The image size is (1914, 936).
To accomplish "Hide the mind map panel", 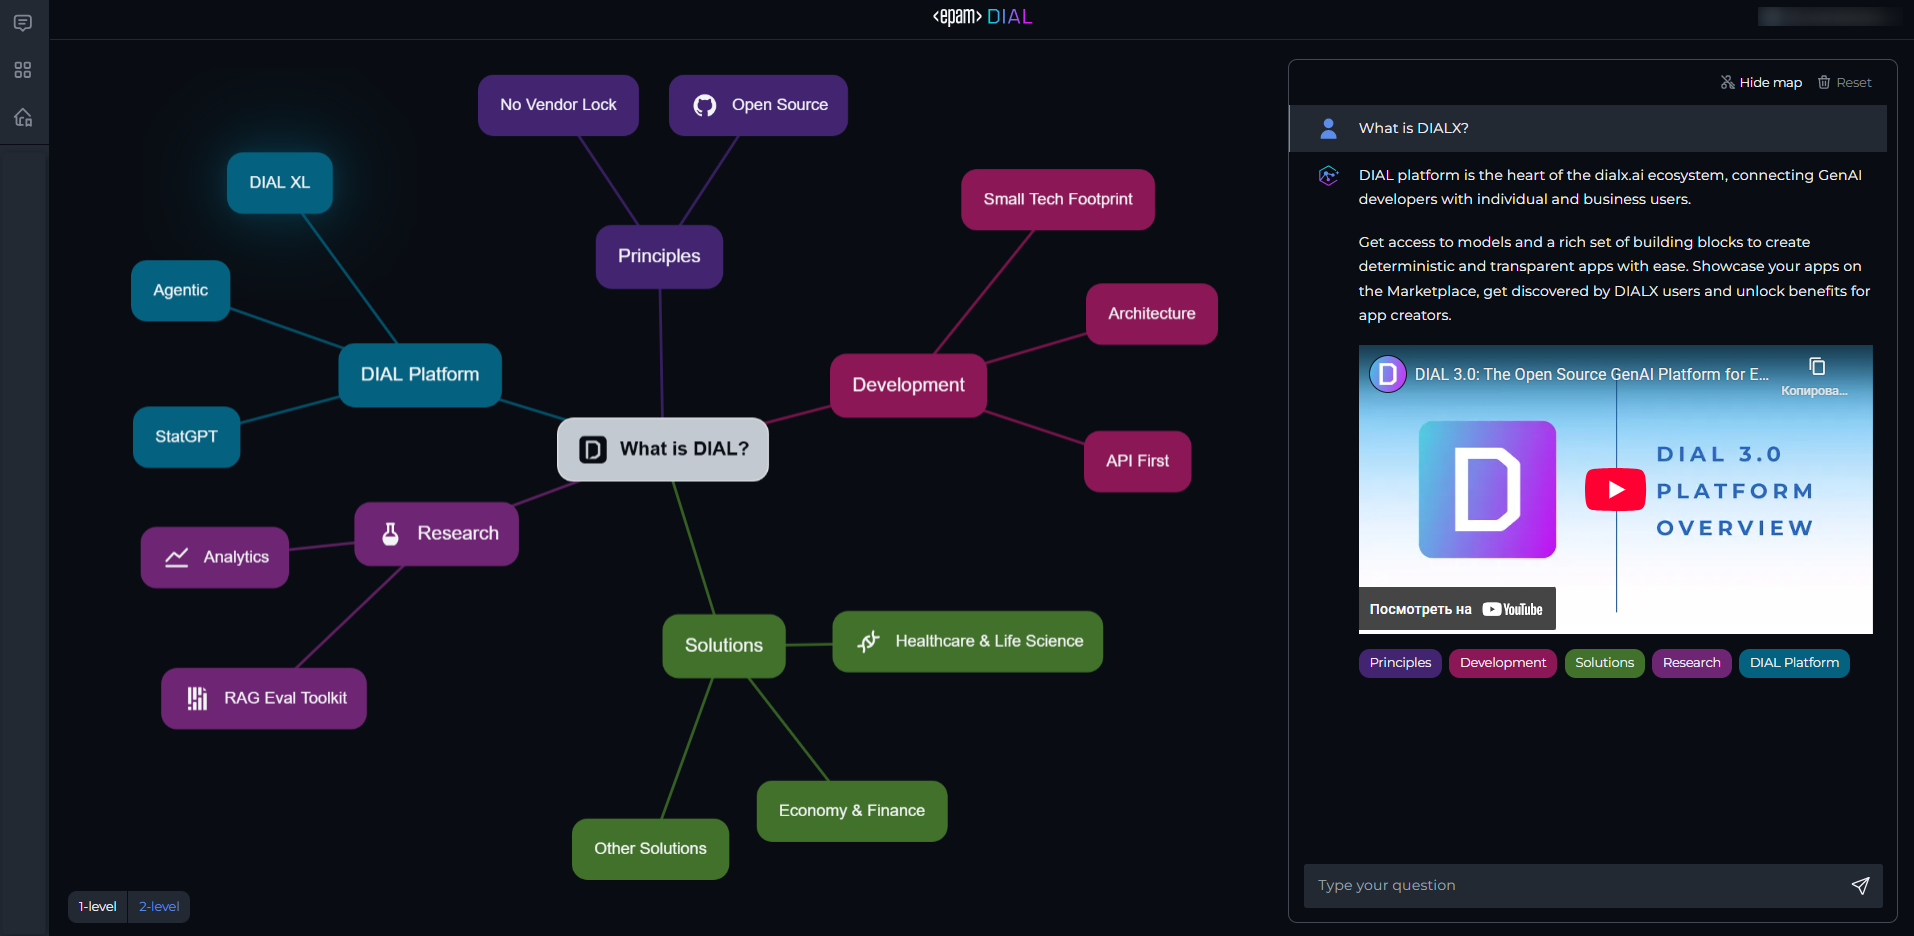I will [1760, 83].
